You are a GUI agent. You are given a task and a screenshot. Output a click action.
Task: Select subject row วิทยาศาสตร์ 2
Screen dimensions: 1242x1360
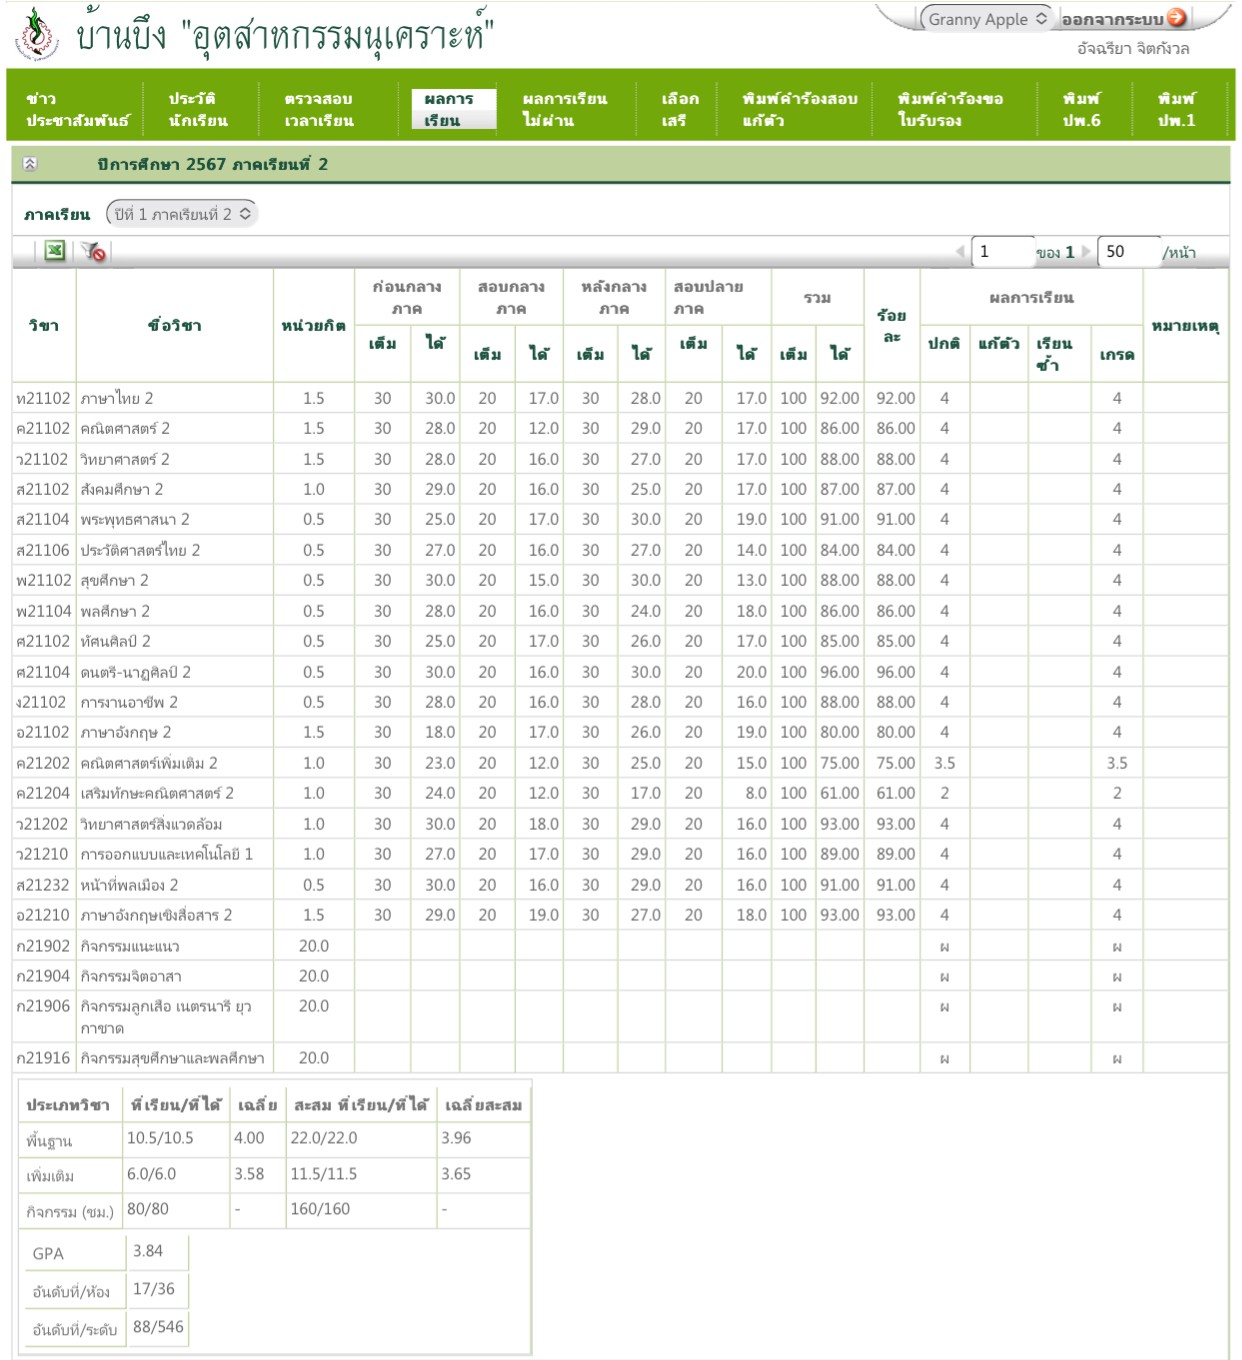click(620, 459)
